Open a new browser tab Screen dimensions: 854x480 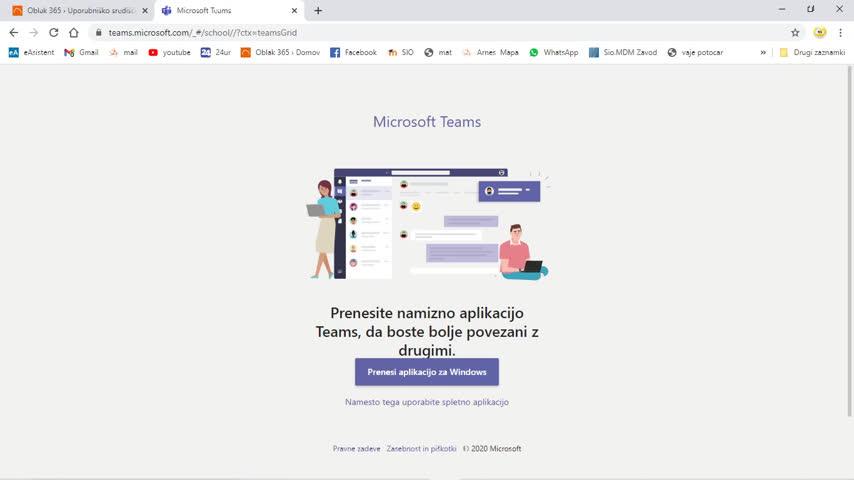(318, 10)
